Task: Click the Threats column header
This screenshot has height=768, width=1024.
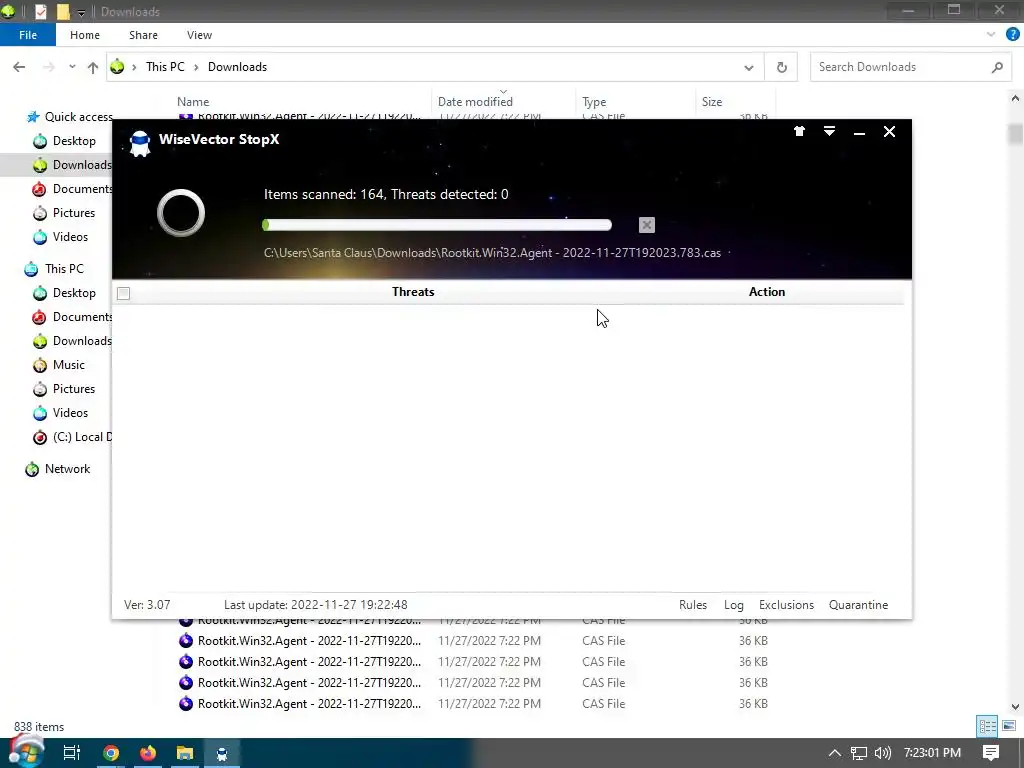Action: (413, 292)
